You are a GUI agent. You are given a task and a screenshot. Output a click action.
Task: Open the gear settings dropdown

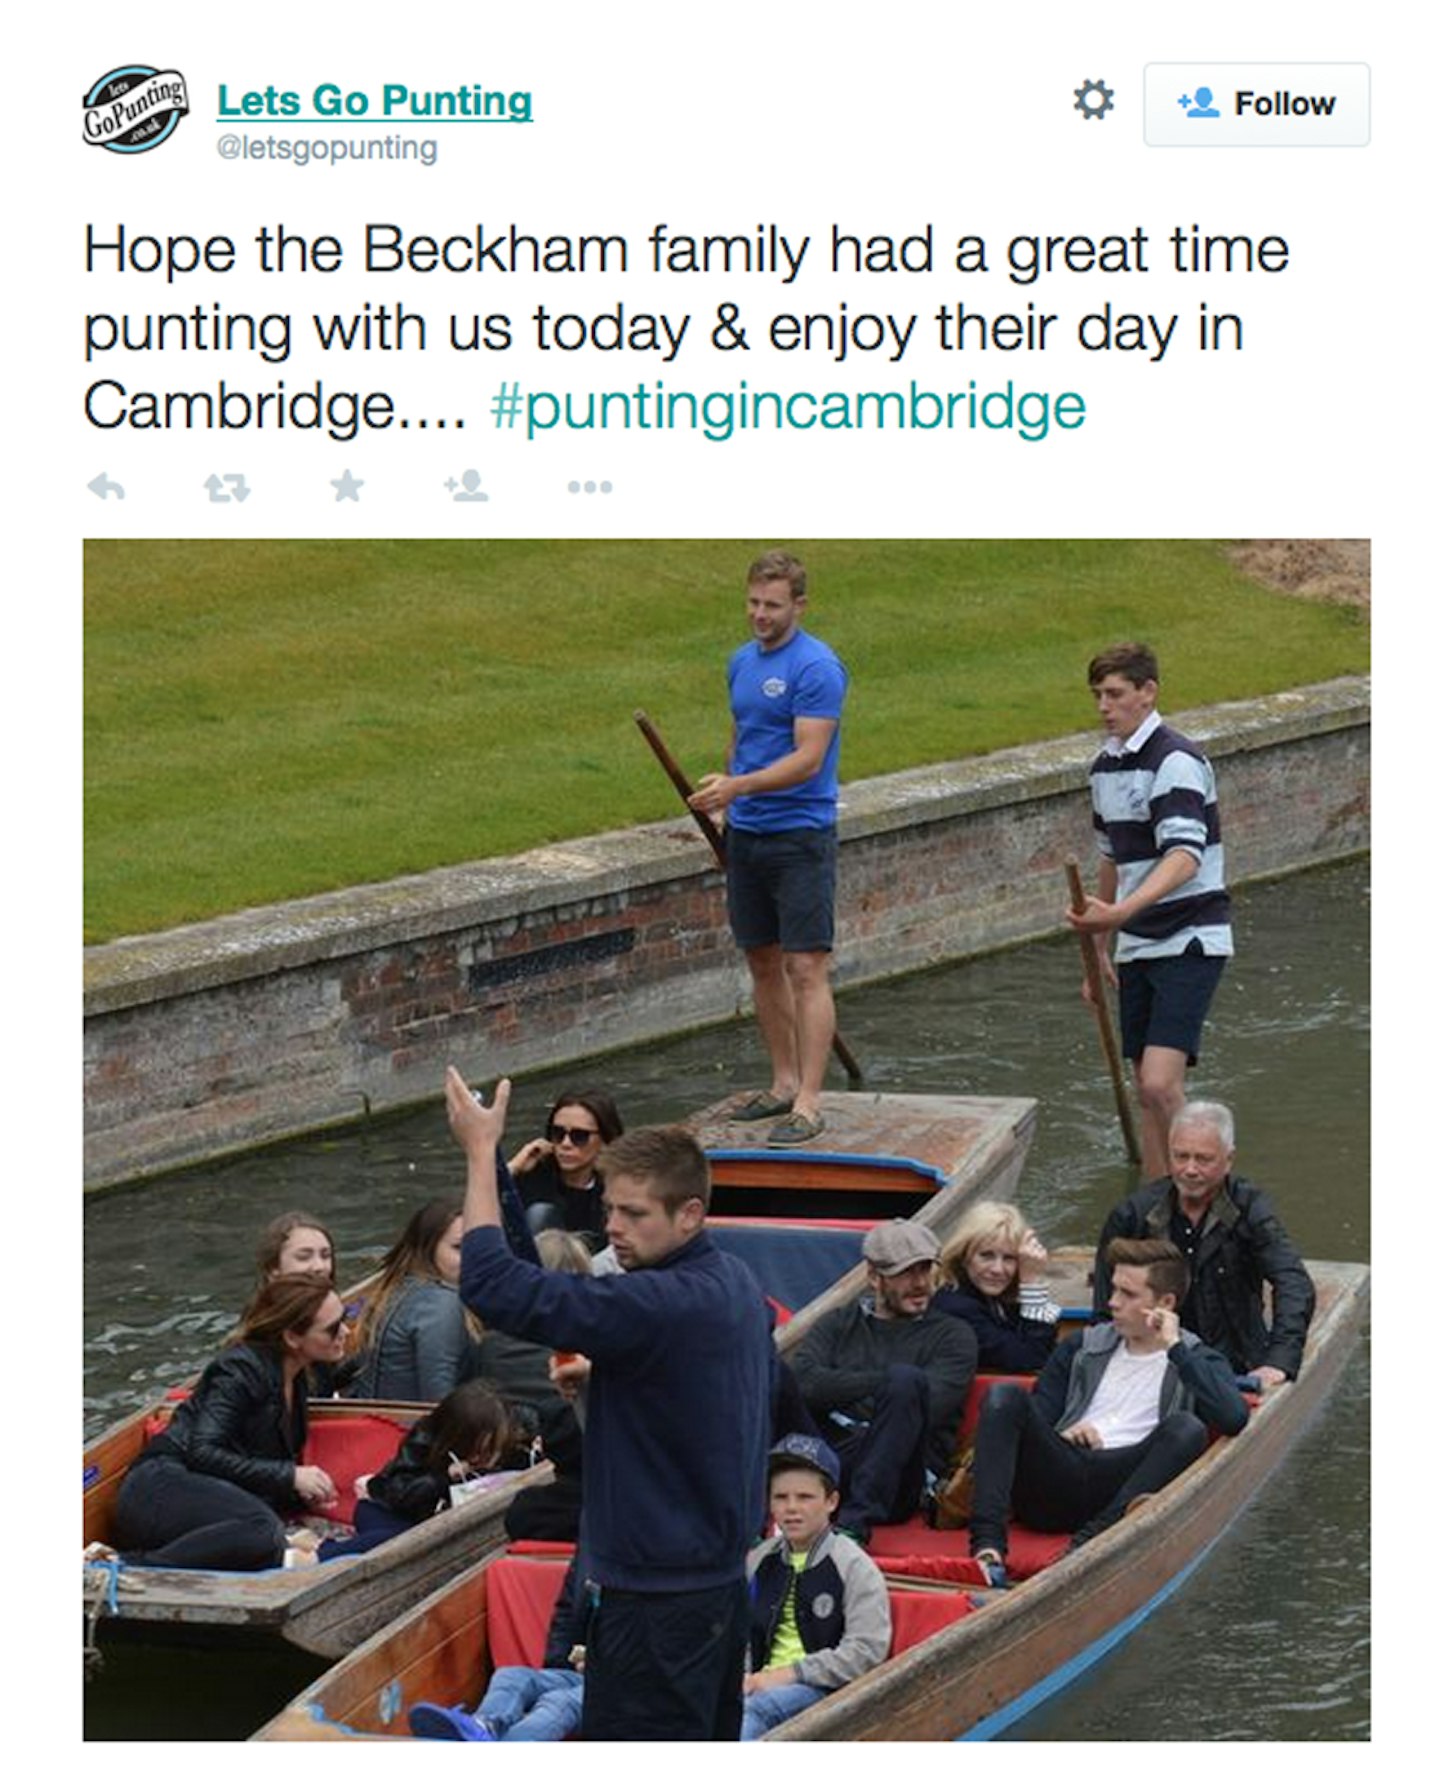point(1093,100)
